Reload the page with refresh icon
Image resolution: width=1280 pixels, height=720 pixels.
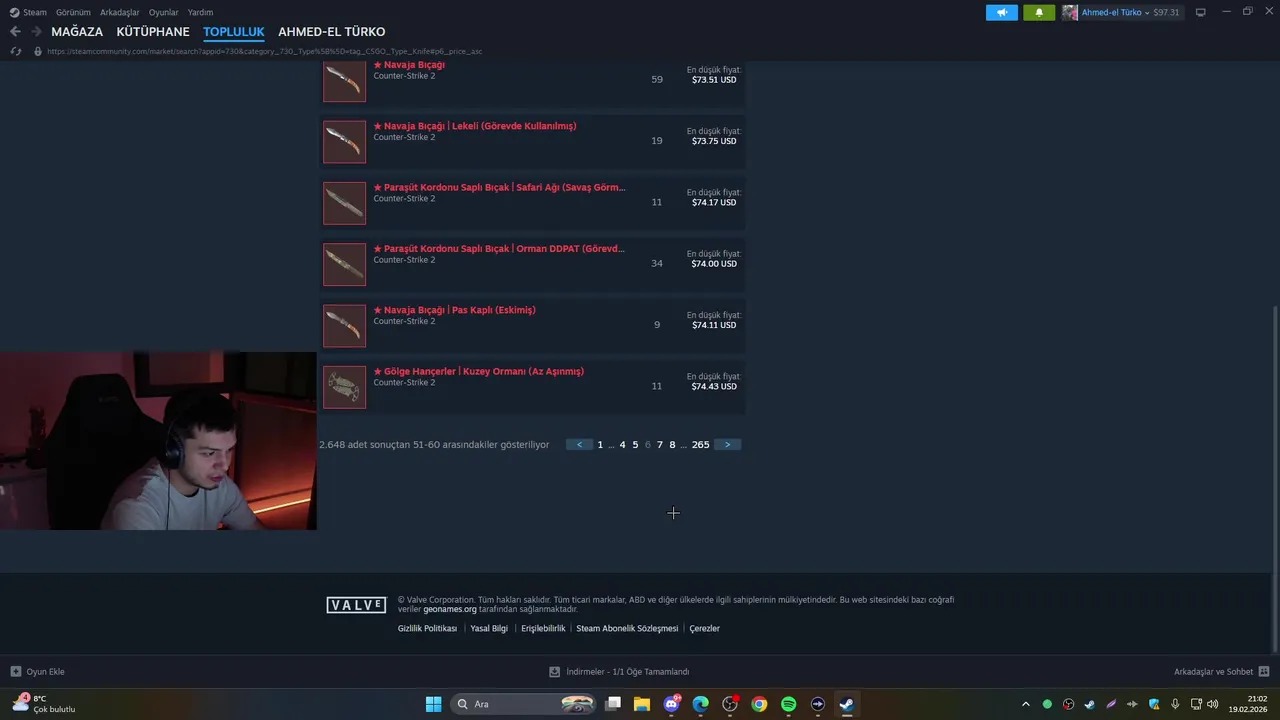pos(15,51)
